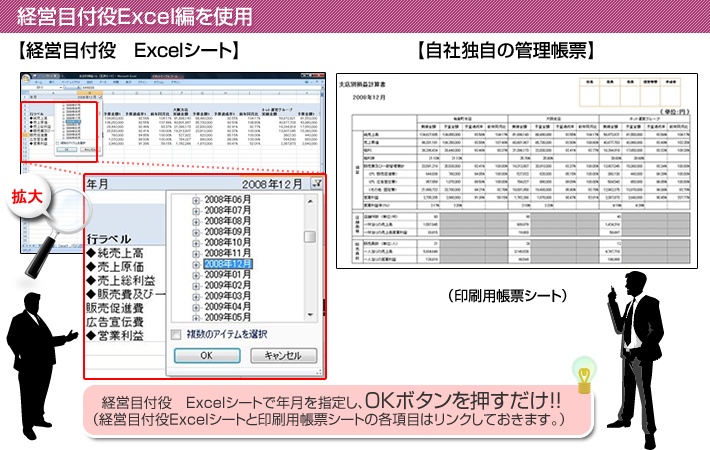This screenshot has width=710, height=450.
Task: Click the scrollbar thumb in the enlarged list
Action: coord(310,237)
